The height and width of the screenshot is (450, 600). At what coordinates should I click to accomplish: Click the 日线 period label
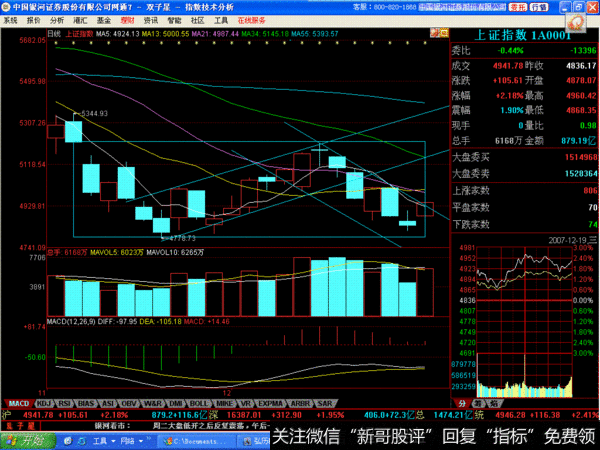54,34
